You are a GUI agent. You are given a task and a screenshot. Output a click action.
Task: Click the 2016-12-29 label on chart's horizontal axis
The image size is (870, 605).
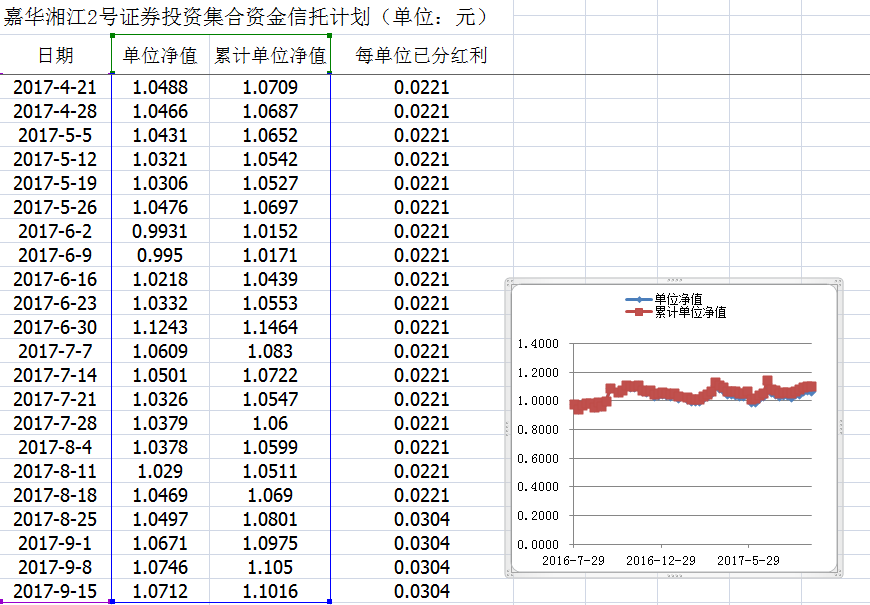[661, 560]
